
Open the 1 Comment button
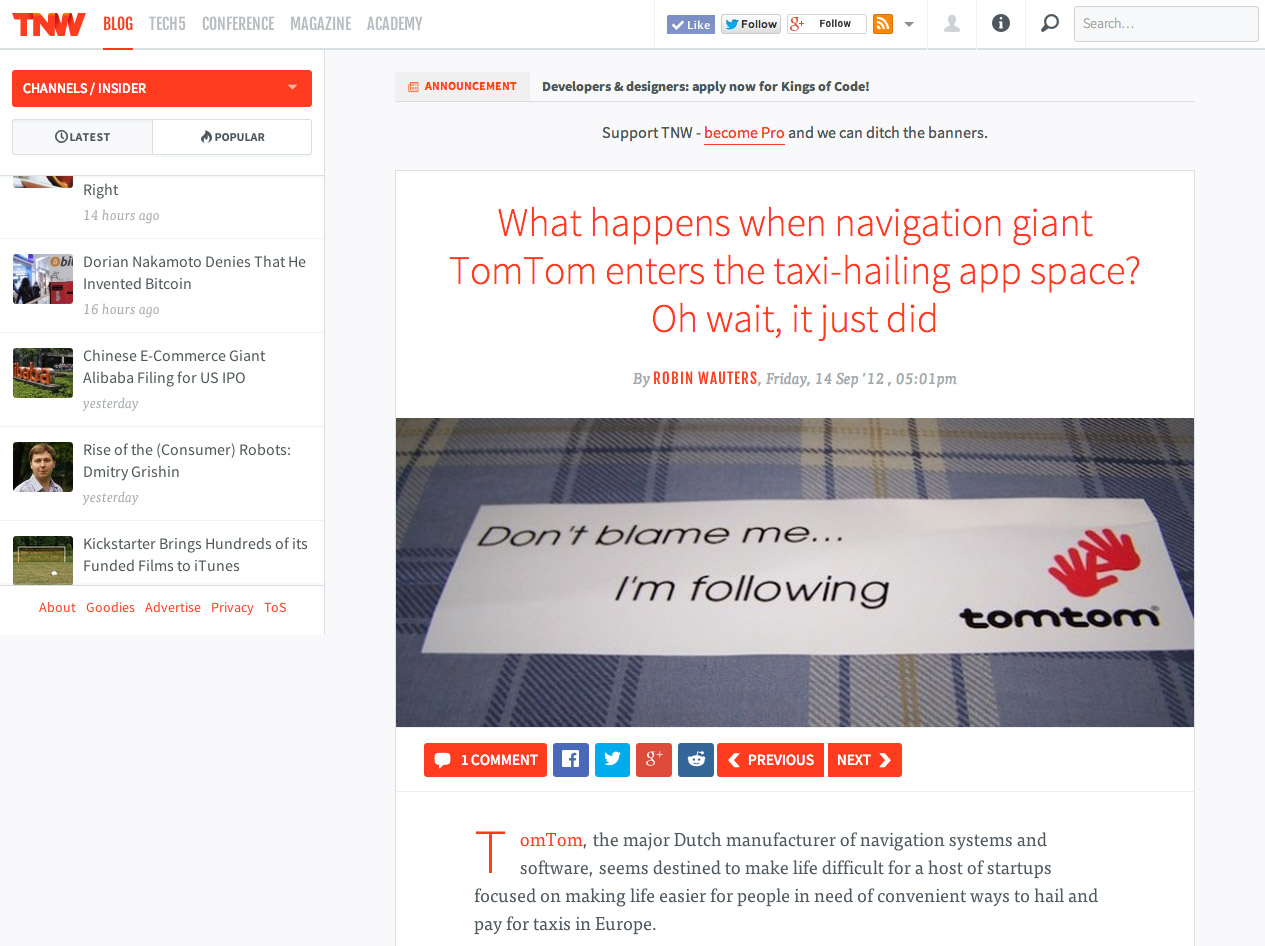(x=485, y=760)
